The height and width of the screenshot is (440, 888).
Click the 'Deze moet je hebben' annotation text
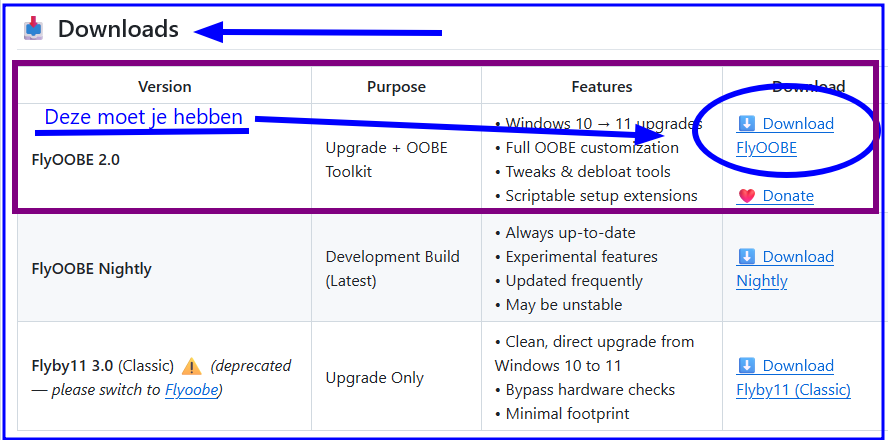pyautogui.click(x=144, y=117)
